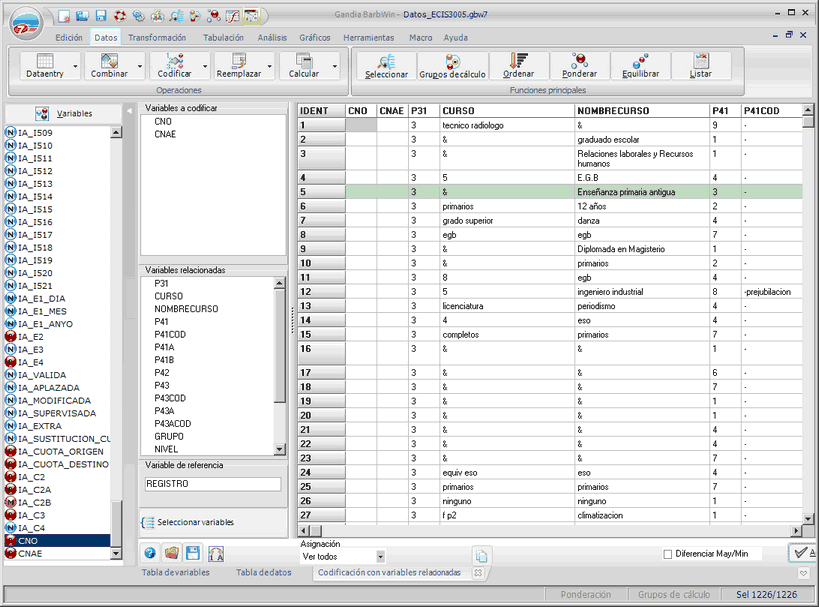
Task: Click the blue help icon below variables panel
Action: click(x=150, y=553)
